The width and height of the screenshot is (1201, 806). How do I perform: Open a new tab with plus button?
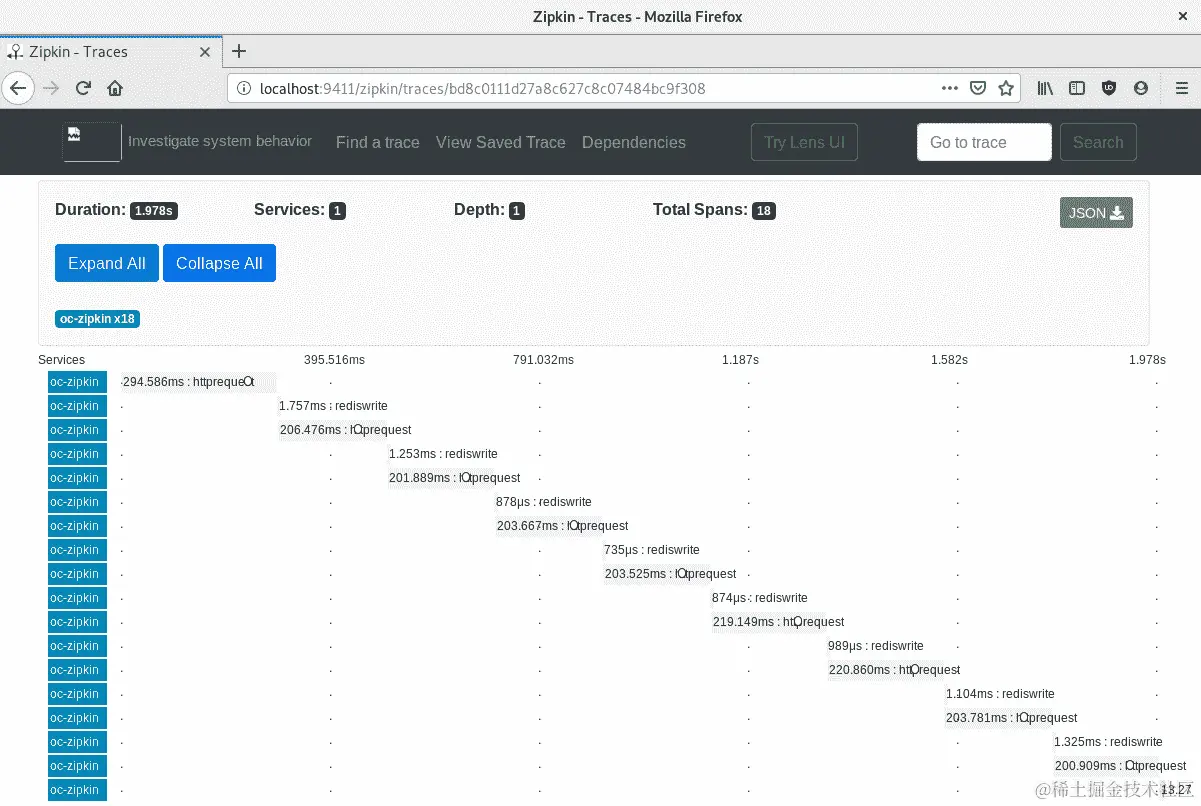(239, 51)
